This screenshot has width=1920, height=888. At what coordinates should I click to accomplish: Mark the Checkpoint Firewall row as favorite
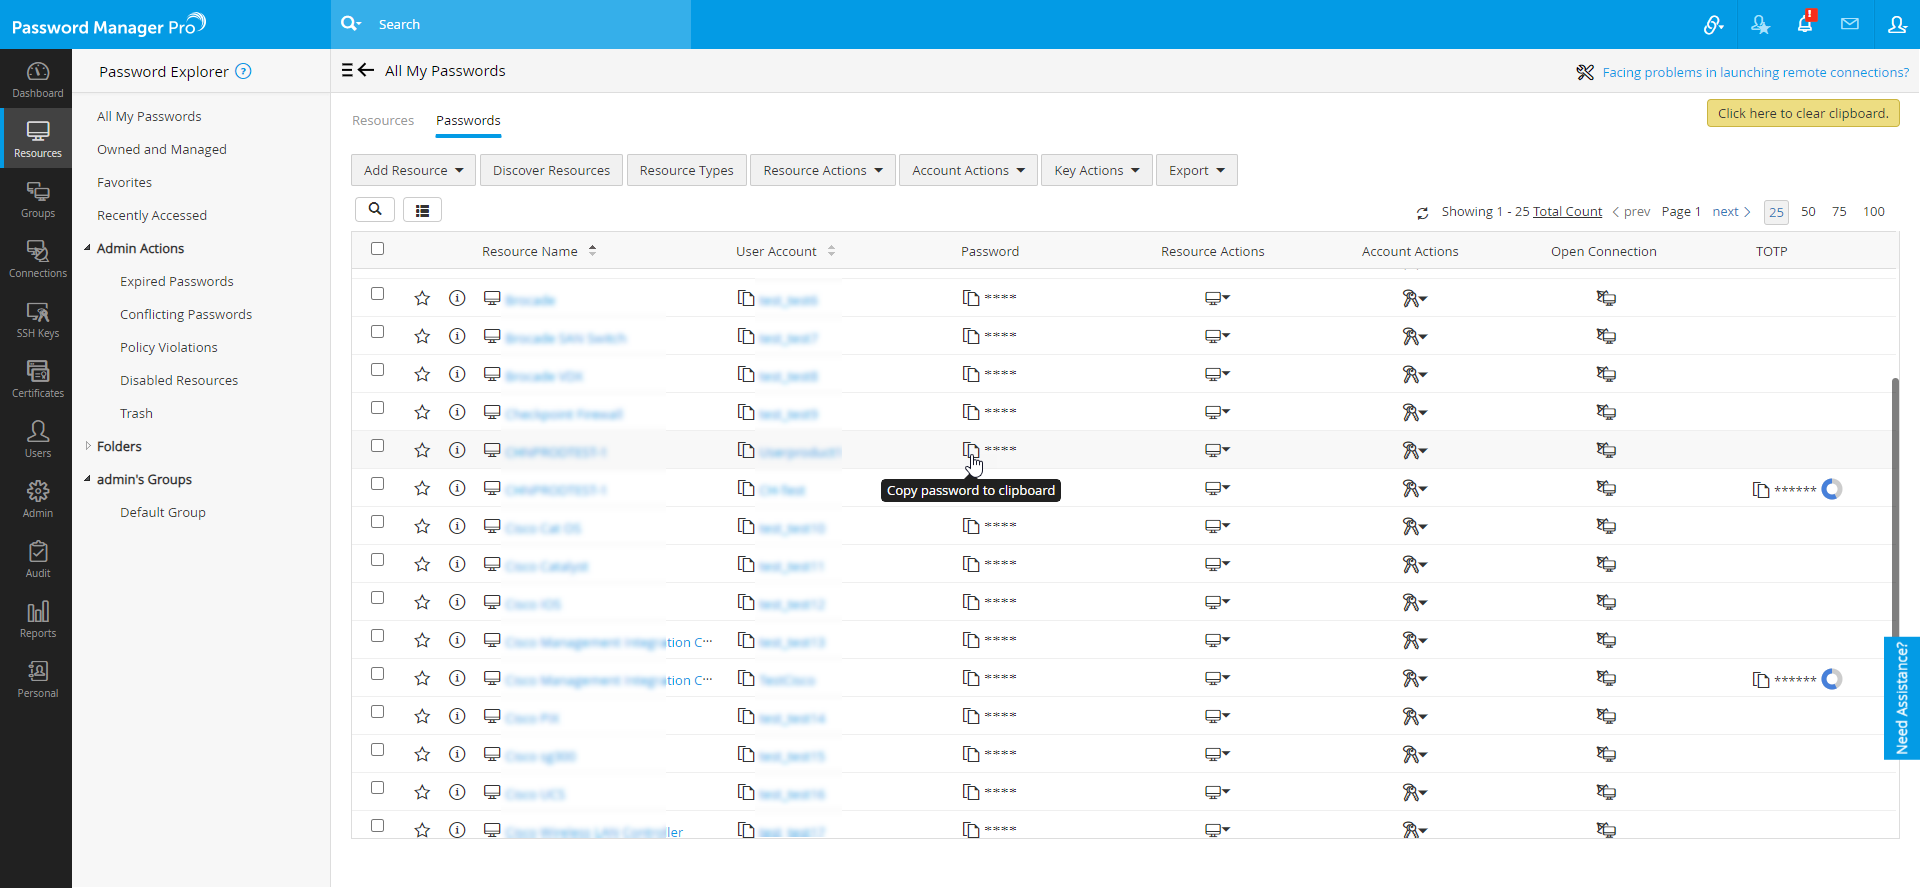click(x=422, y=412)
